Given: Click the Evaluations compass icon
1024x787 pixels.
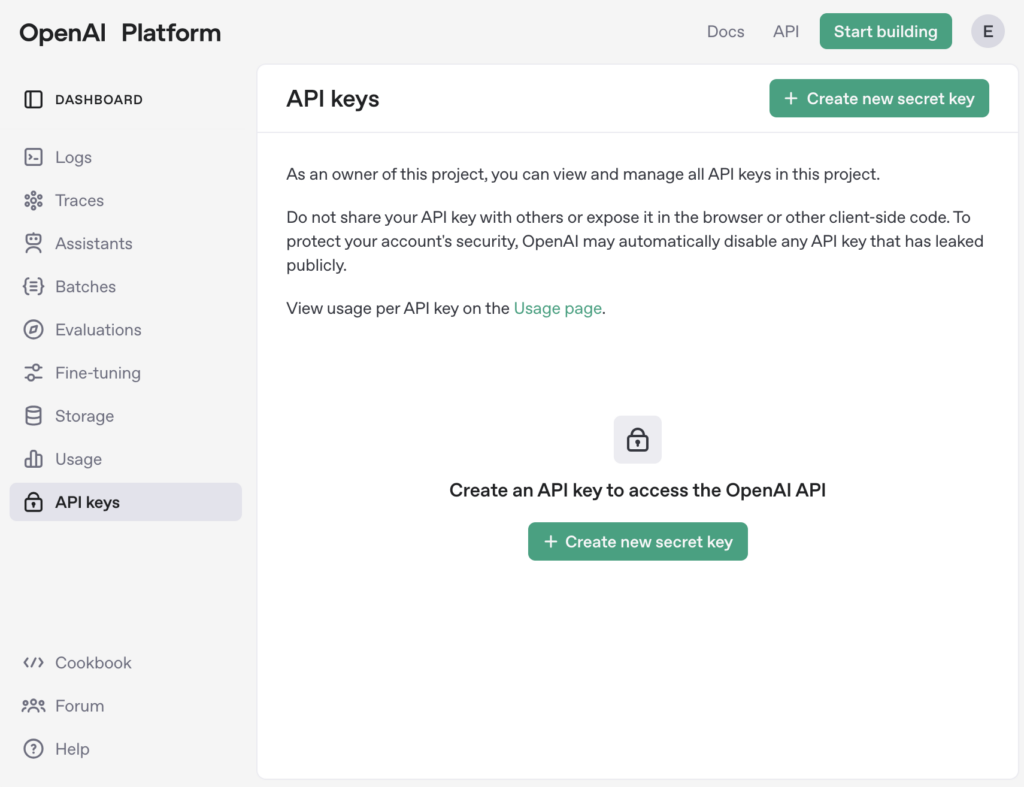Looking at the screenshot, I should click(x=33, y=330).
